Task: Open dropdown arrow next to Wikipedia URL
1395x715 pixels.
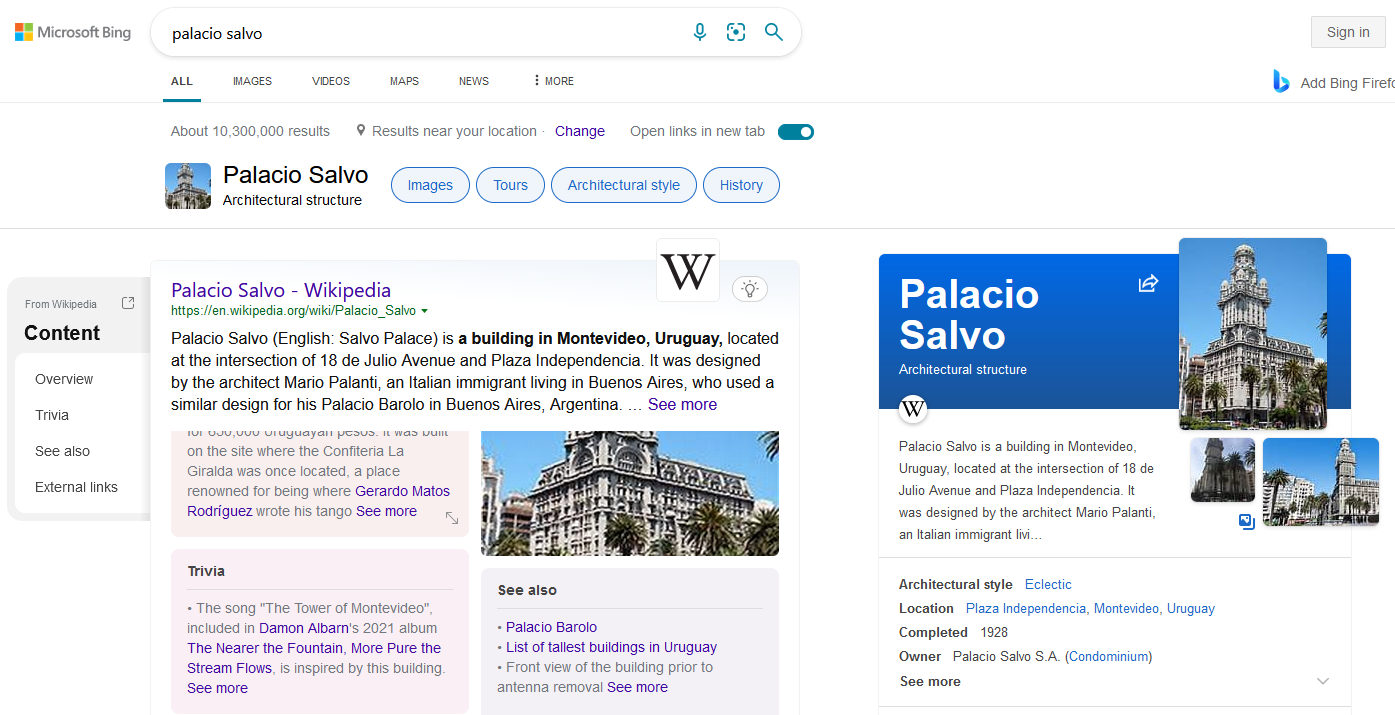Action: click(424, 311)
